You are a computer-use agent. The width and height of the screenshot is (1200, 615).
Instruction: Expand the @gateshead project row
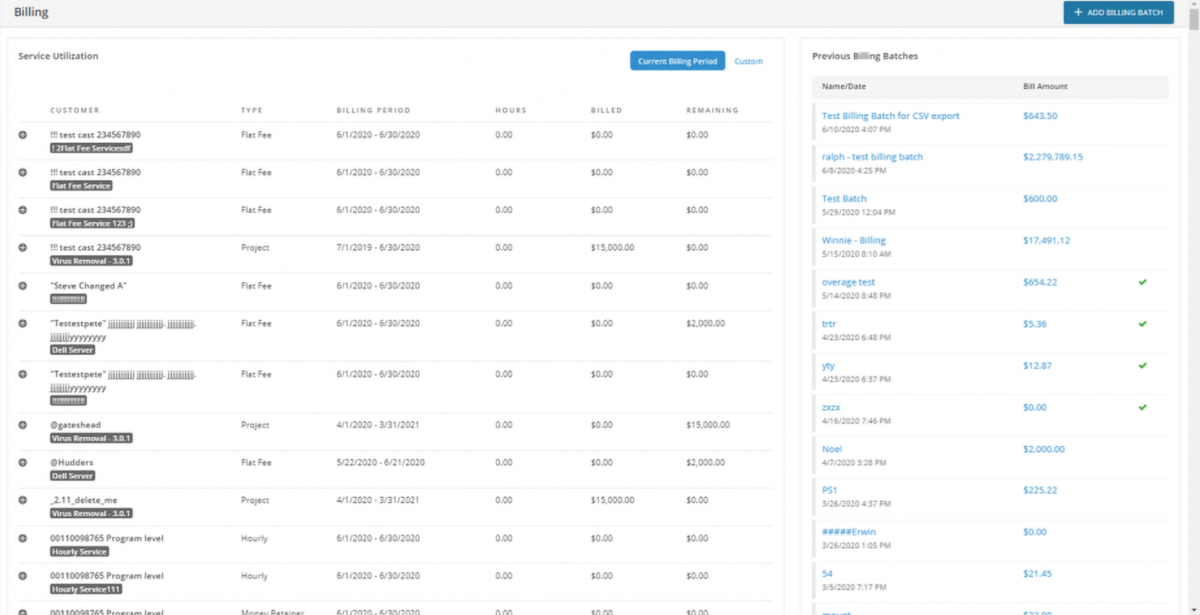pos(23,425)
